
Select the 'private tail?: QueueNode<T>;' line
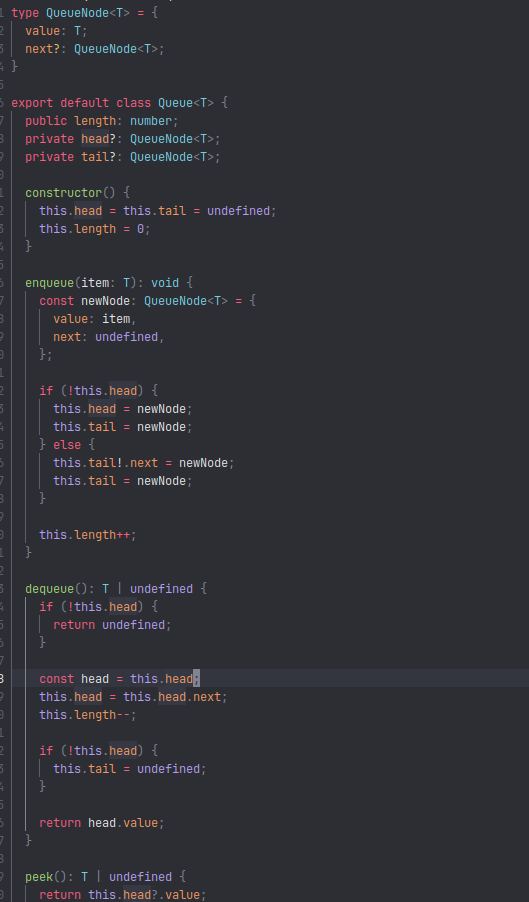pyautogui.click(x=122, y=156)
